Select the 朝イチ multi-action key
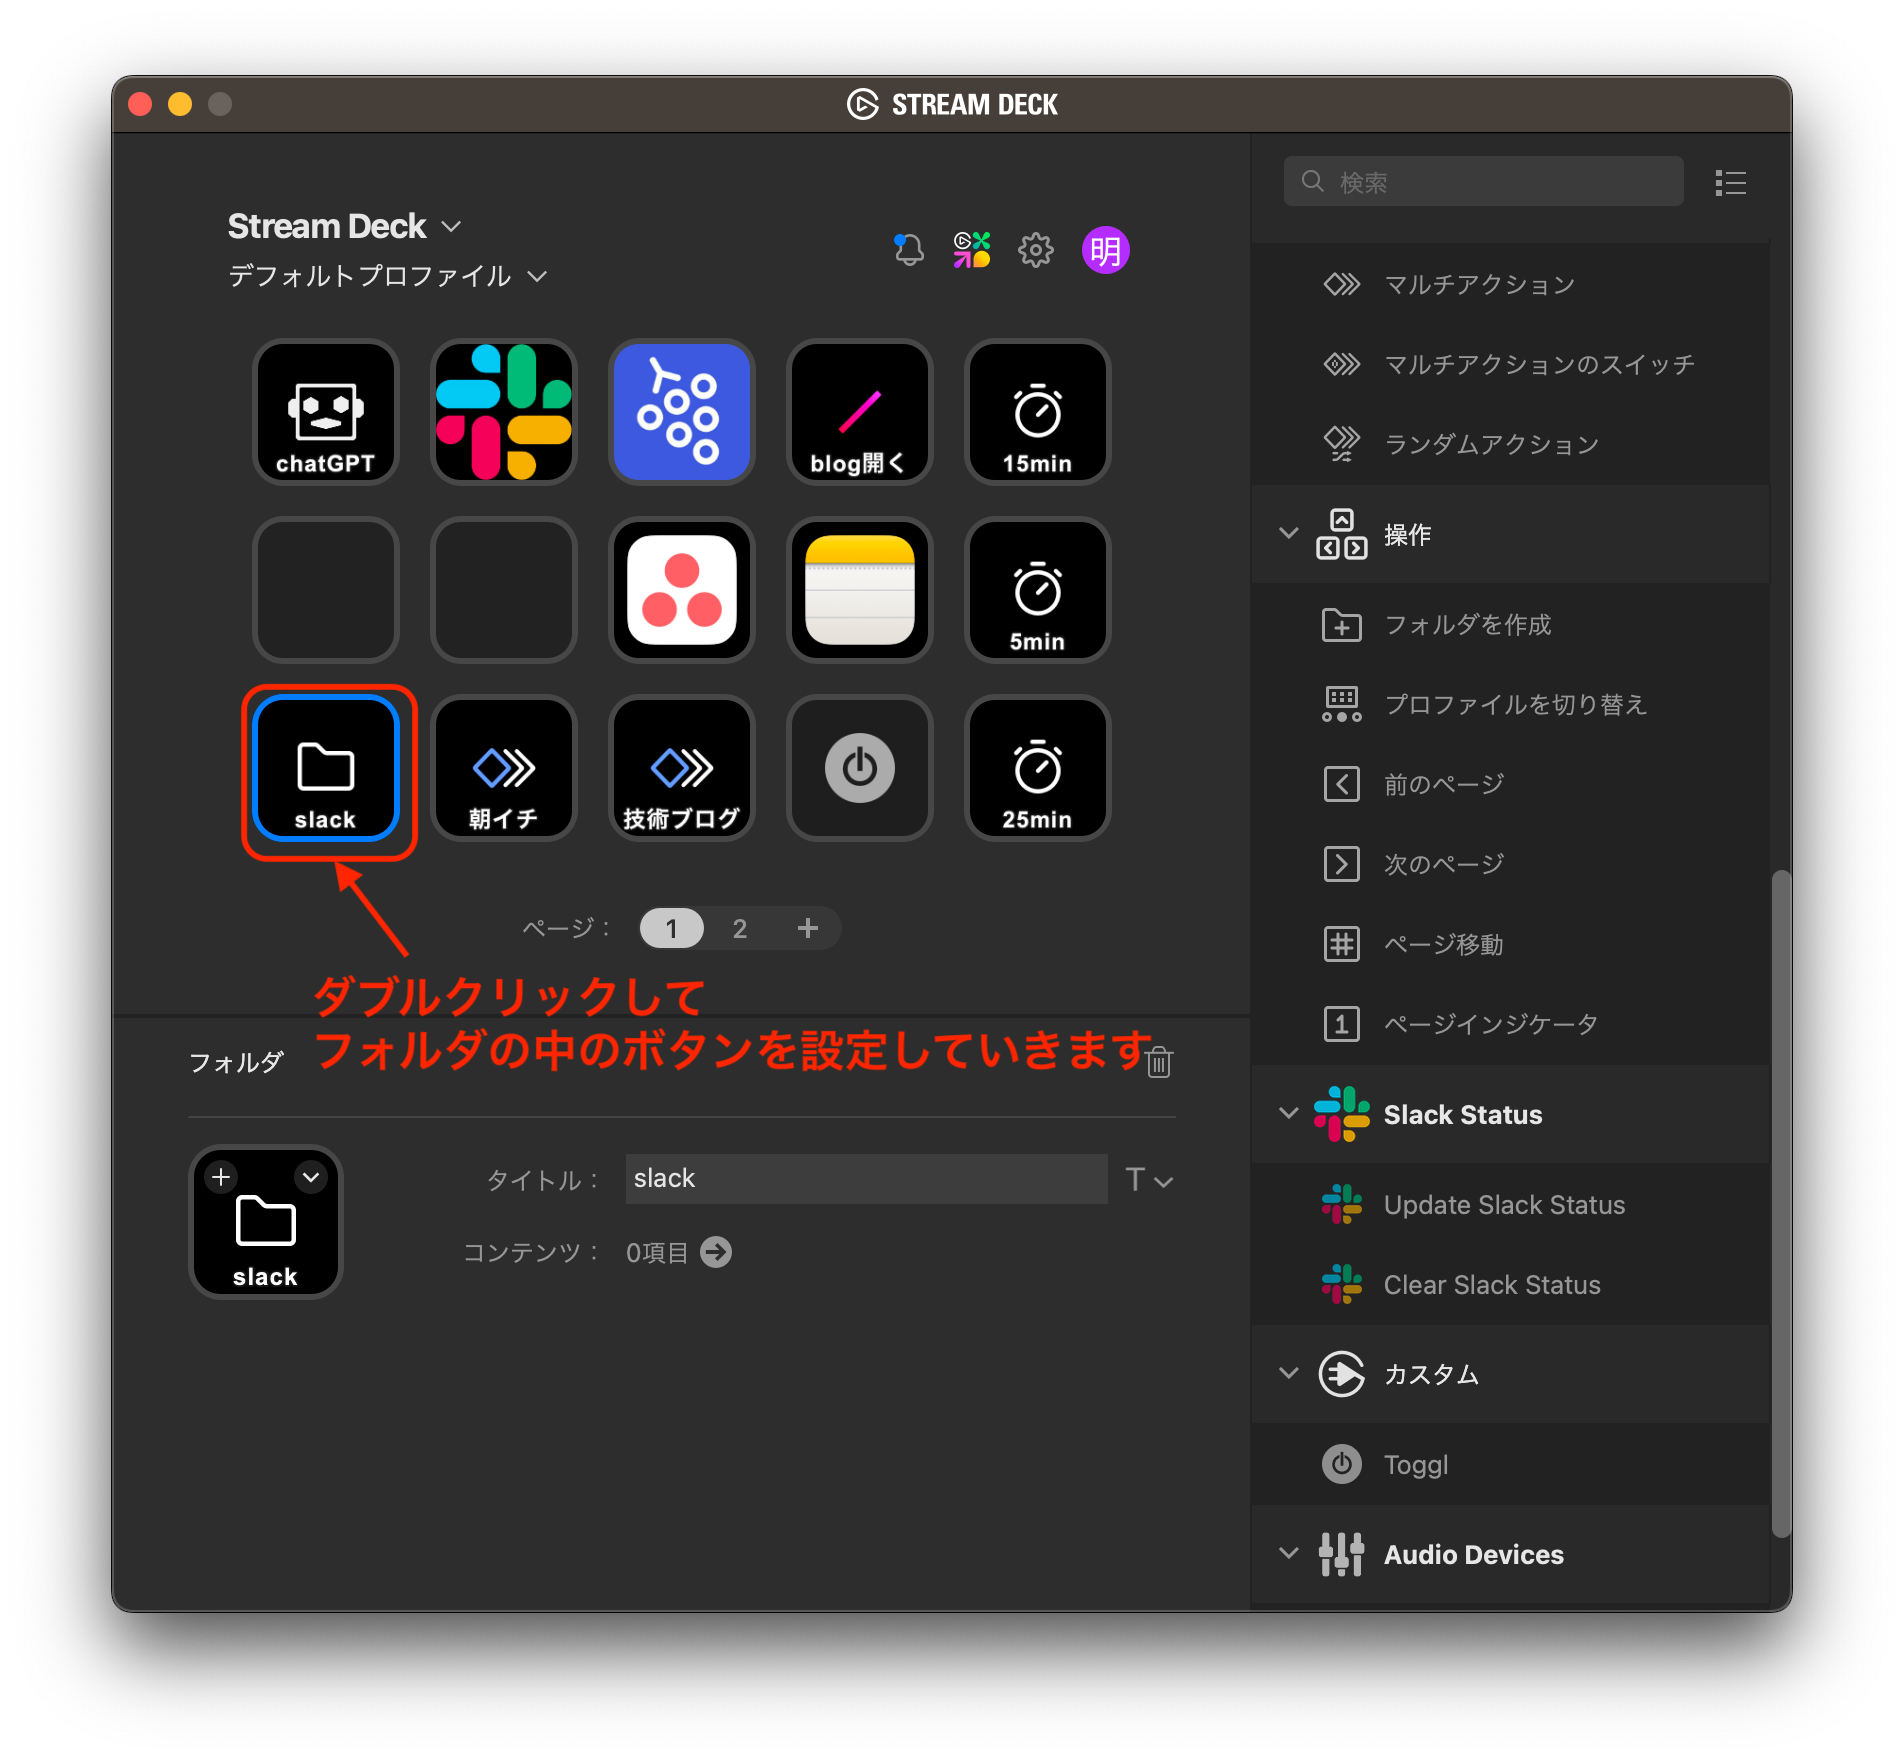This screenshot has height=1760, width=1904. point(504,768)
